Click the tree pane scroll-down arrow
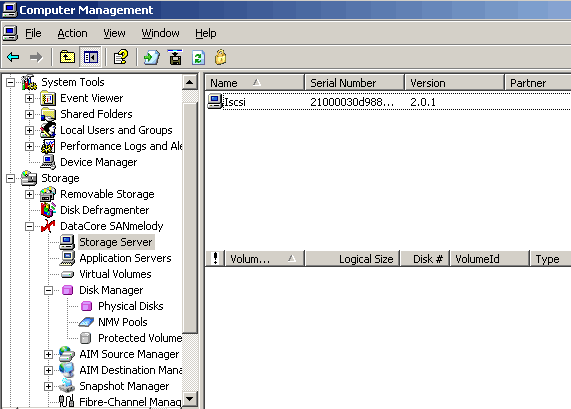Viewport: 571px width, 409px height. (x=189, y=398)
